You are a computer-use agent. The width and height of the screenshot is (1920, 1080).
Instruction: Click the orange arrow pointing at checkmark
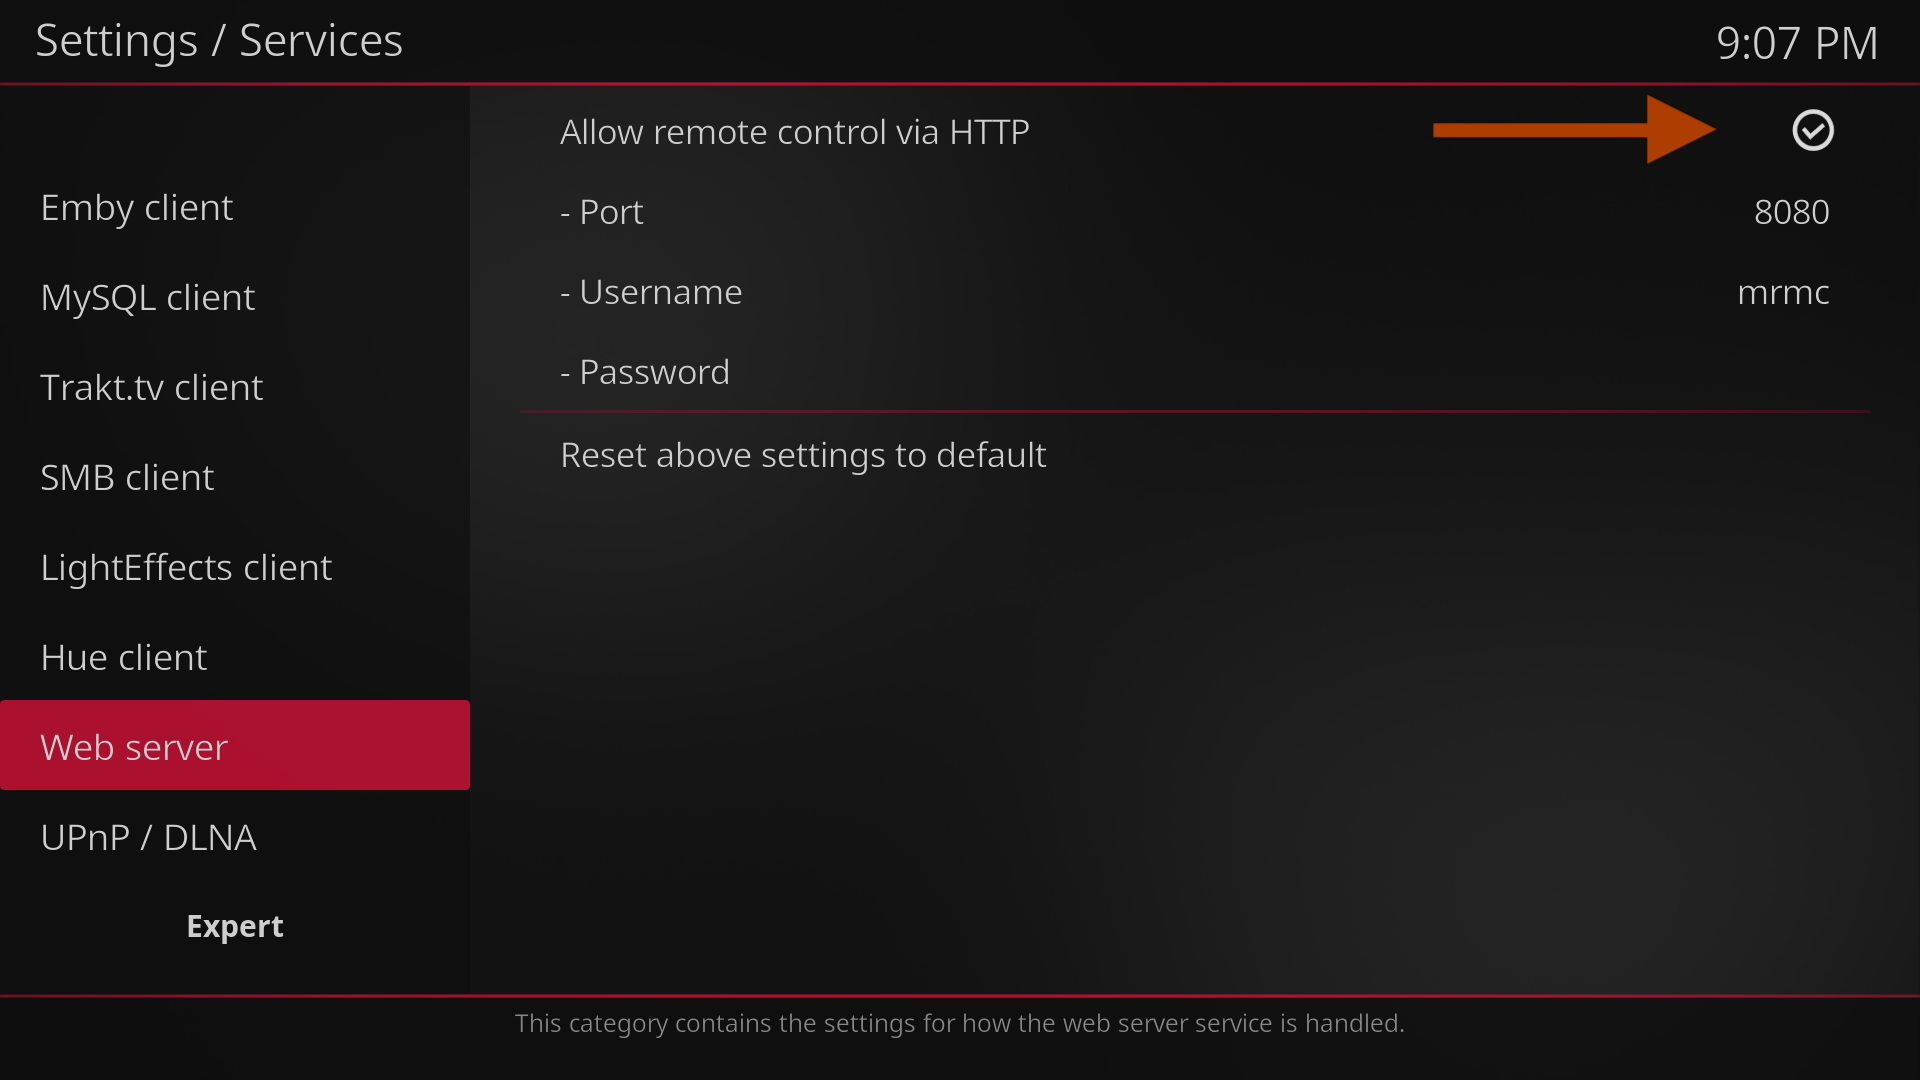[x=1573, y=130]
